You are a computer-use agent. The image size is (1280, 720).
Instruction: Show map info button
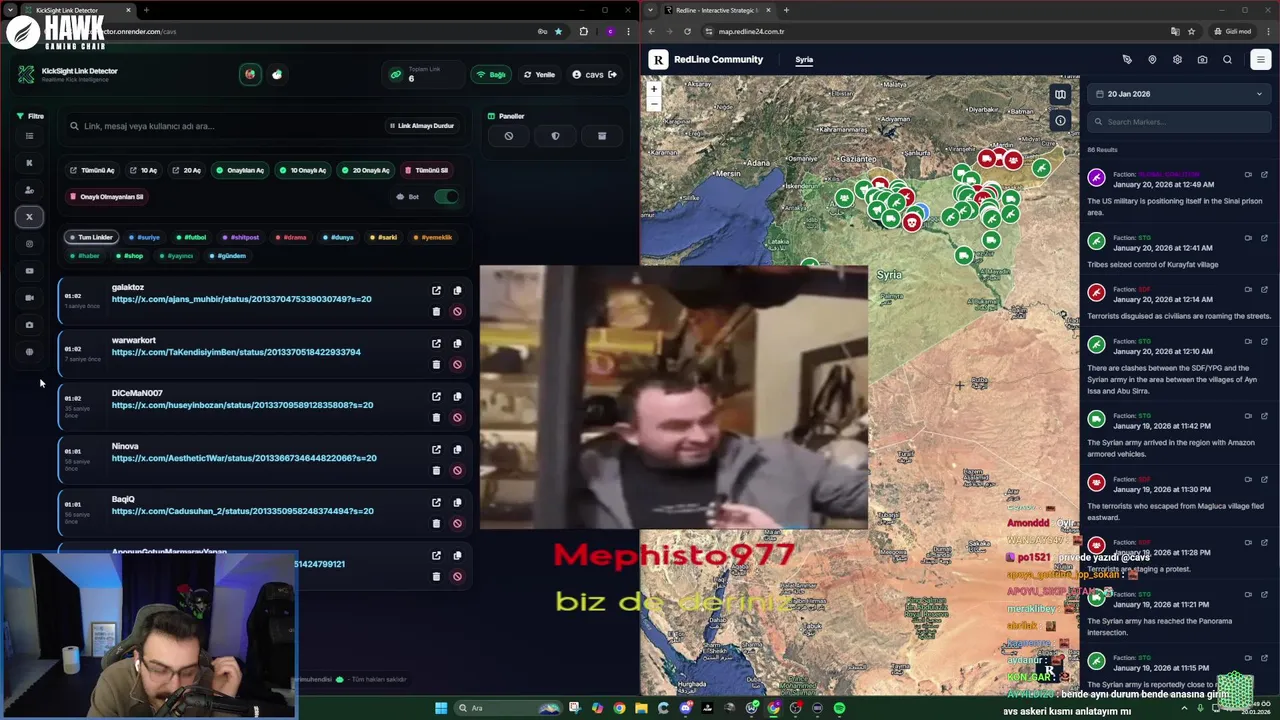pyautogui.click(x=1060, y=121)
